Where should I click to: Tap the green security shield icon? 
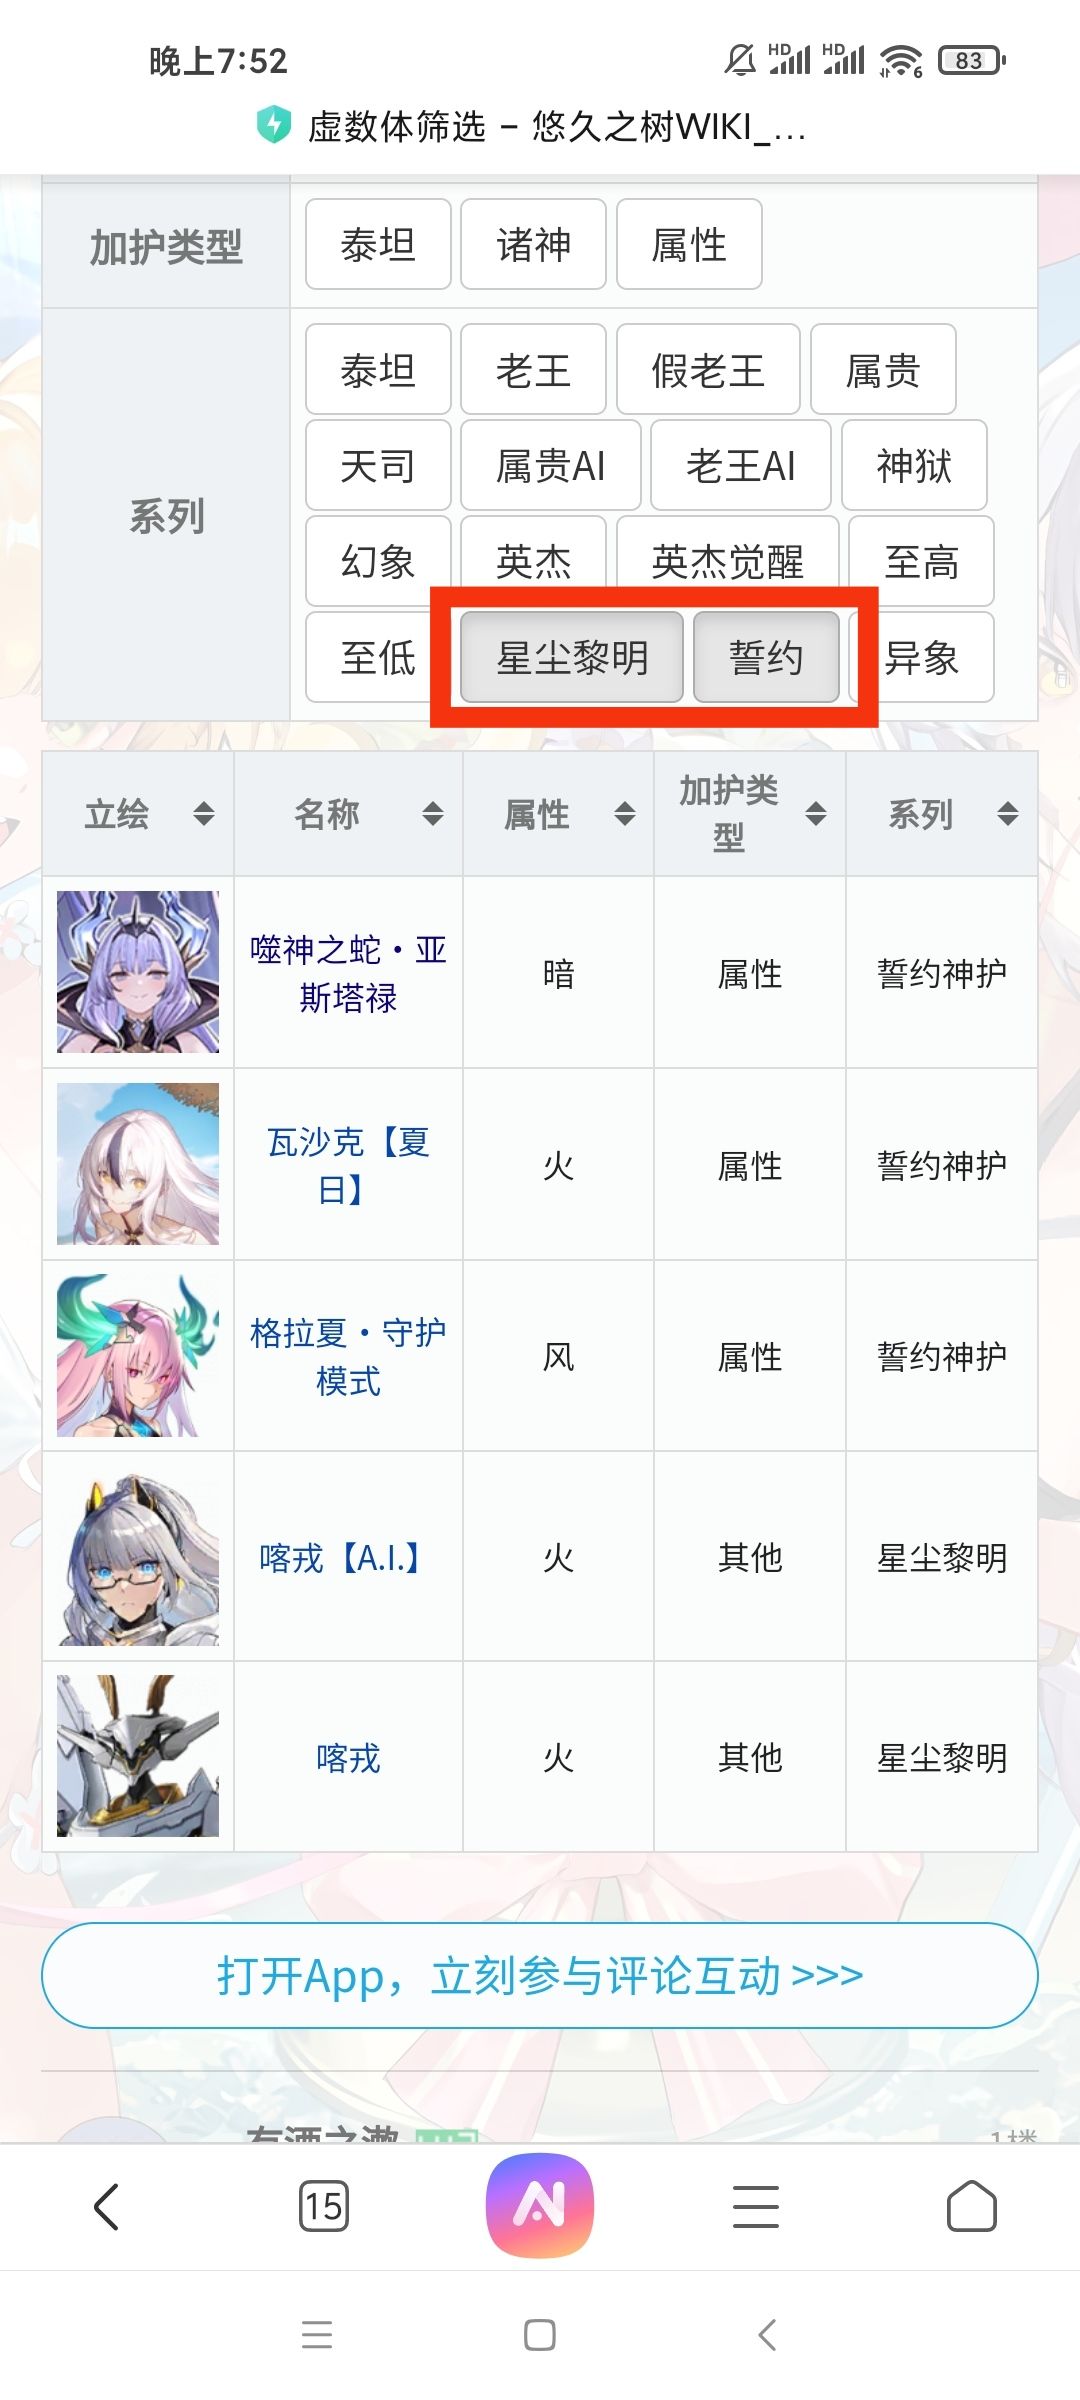(x=273, y=125)
